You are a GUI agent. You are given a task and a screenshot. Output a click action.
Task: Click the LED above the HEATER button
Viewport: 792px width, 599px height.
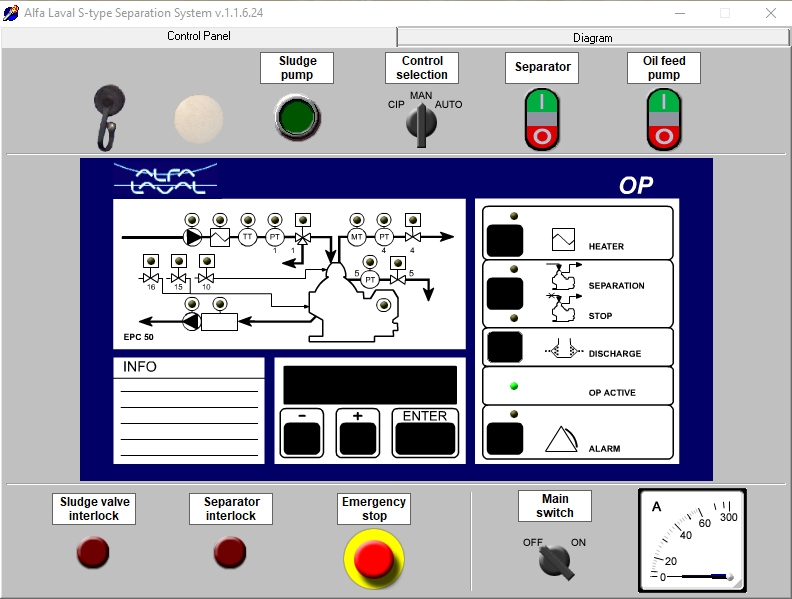click(514, 216)
